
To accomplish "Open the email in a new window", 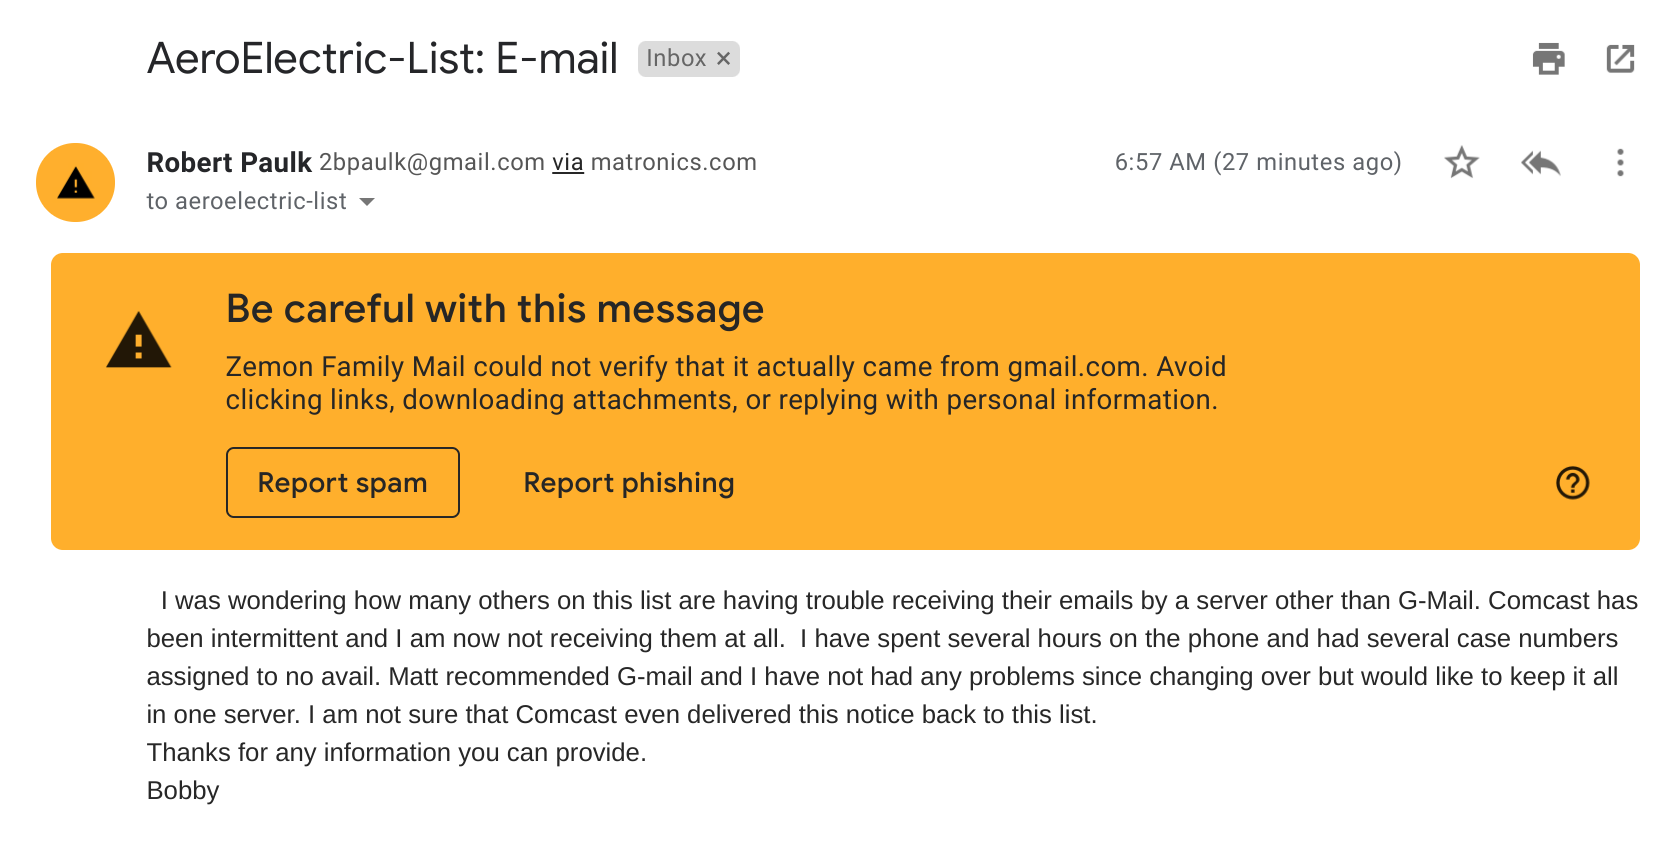I will point(1620,59).
